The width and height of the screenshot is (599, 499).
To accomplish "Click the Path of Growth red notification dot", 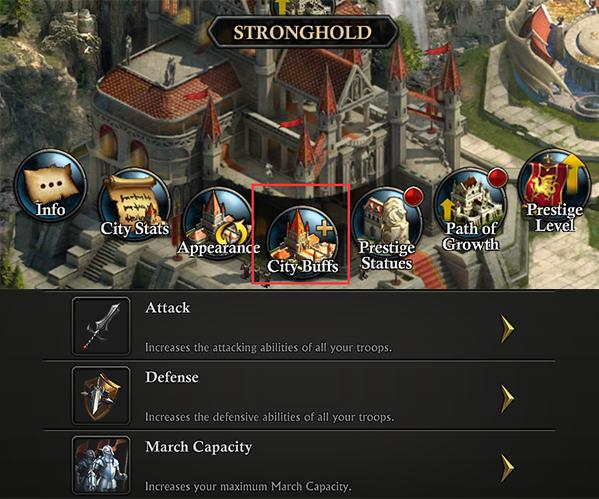I will tap(498, 177).
